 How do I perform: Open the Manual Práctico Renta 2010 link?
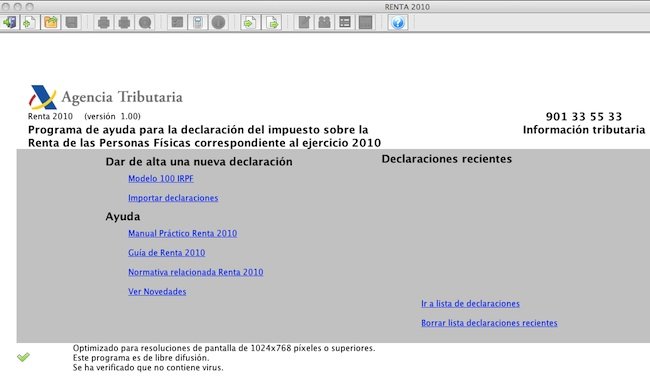pyautogui.click(x=182, y=233)
